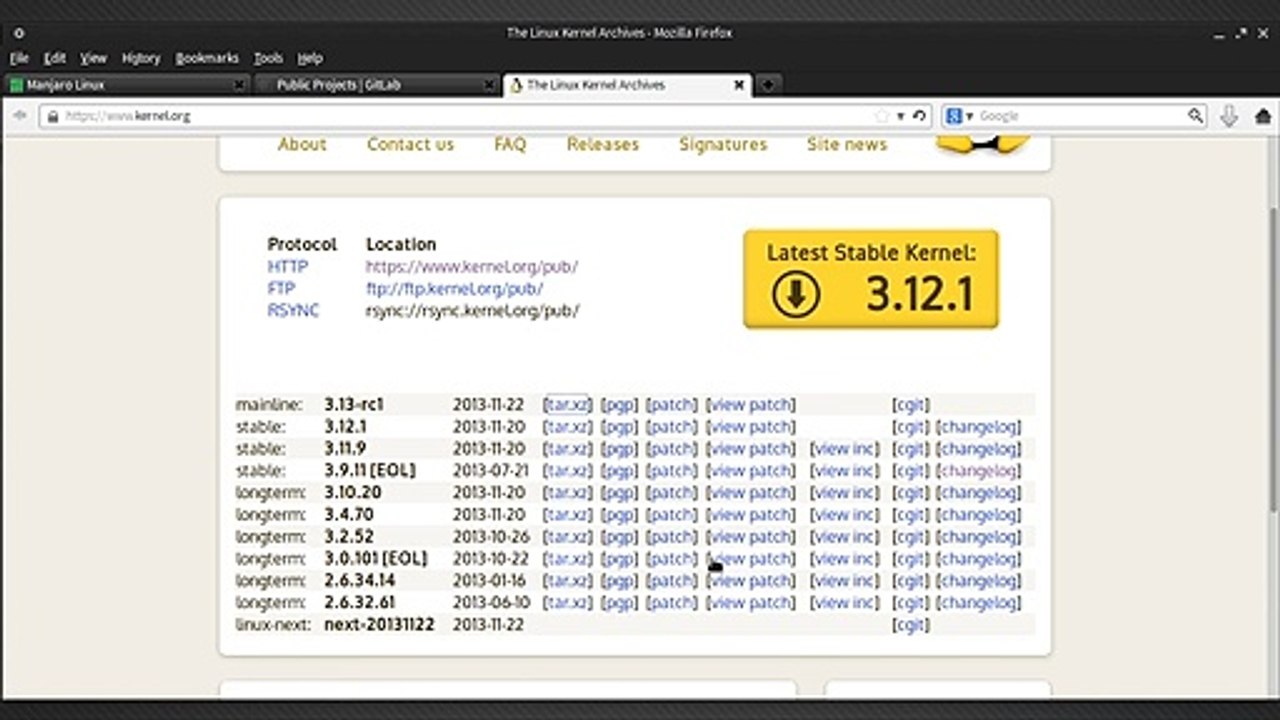
Task: Open the Bookmarks menu
Action: click(207, 58)
